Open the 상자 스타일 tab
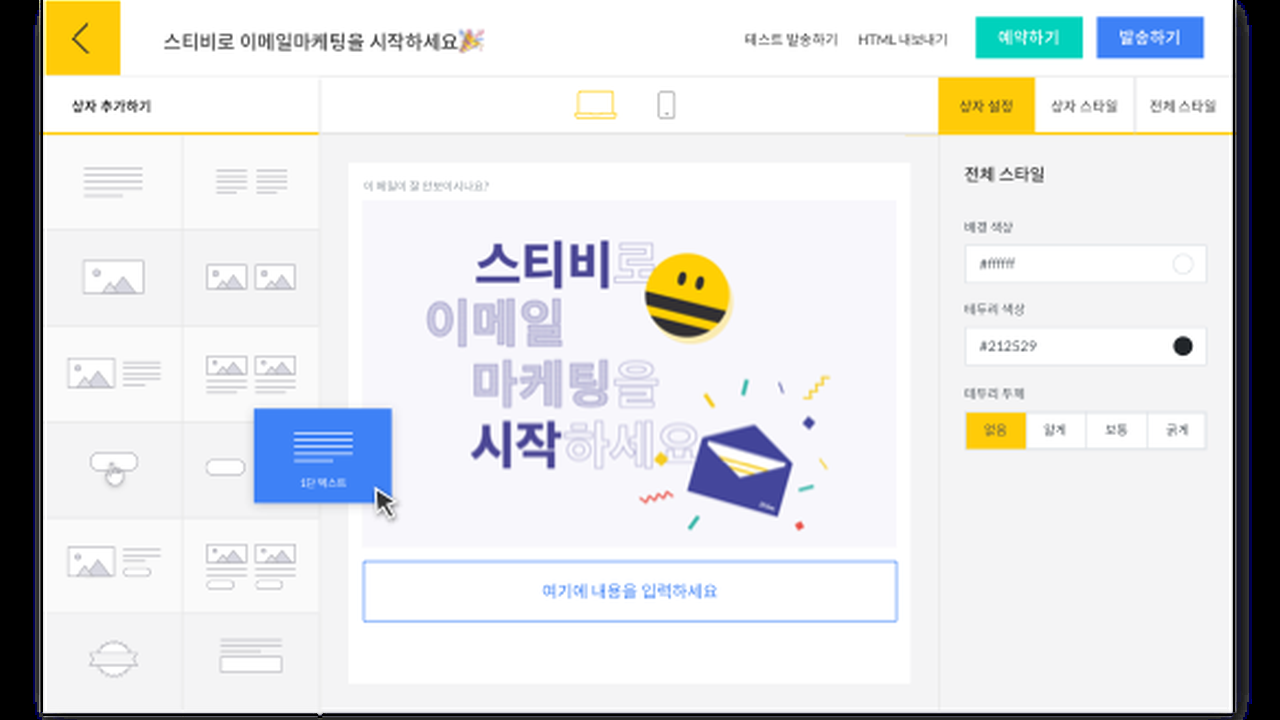The width and height of the screenshot is (1280, 720). (x=1084, y=106)
